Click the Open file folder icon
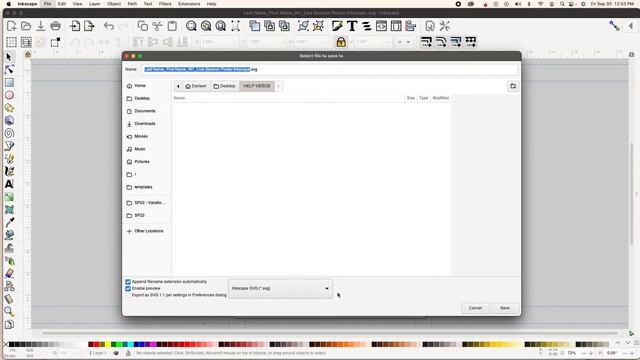This screenshot has width=640, height=360. [x=26, y=26]
